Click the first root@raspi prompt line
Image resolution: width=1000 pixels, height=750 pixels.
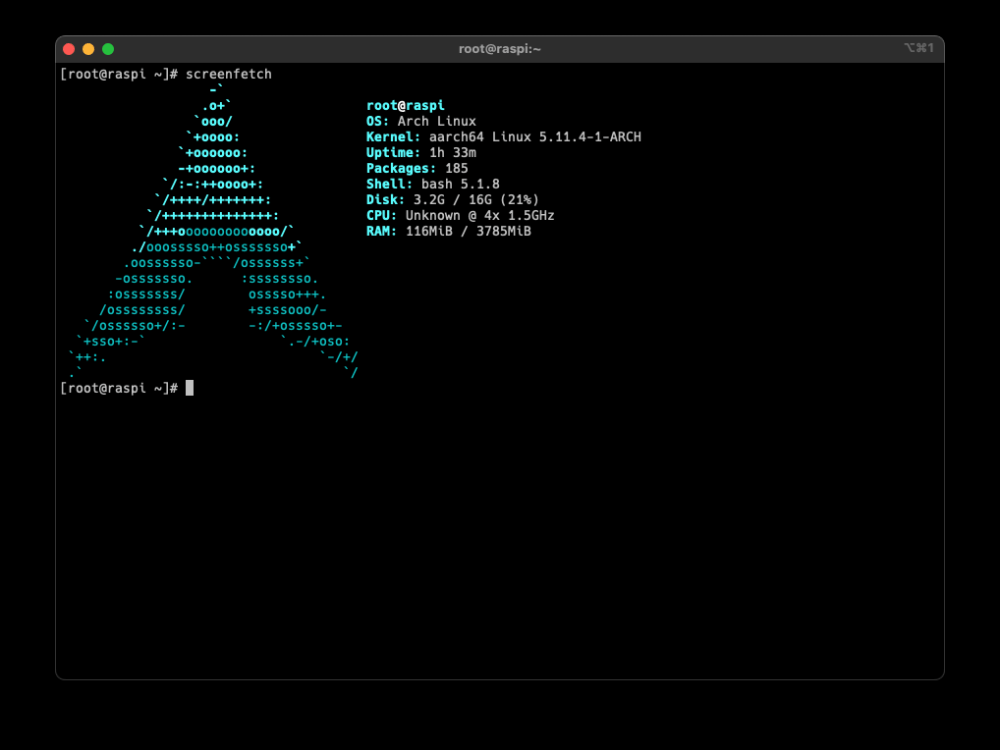[120, 73]
